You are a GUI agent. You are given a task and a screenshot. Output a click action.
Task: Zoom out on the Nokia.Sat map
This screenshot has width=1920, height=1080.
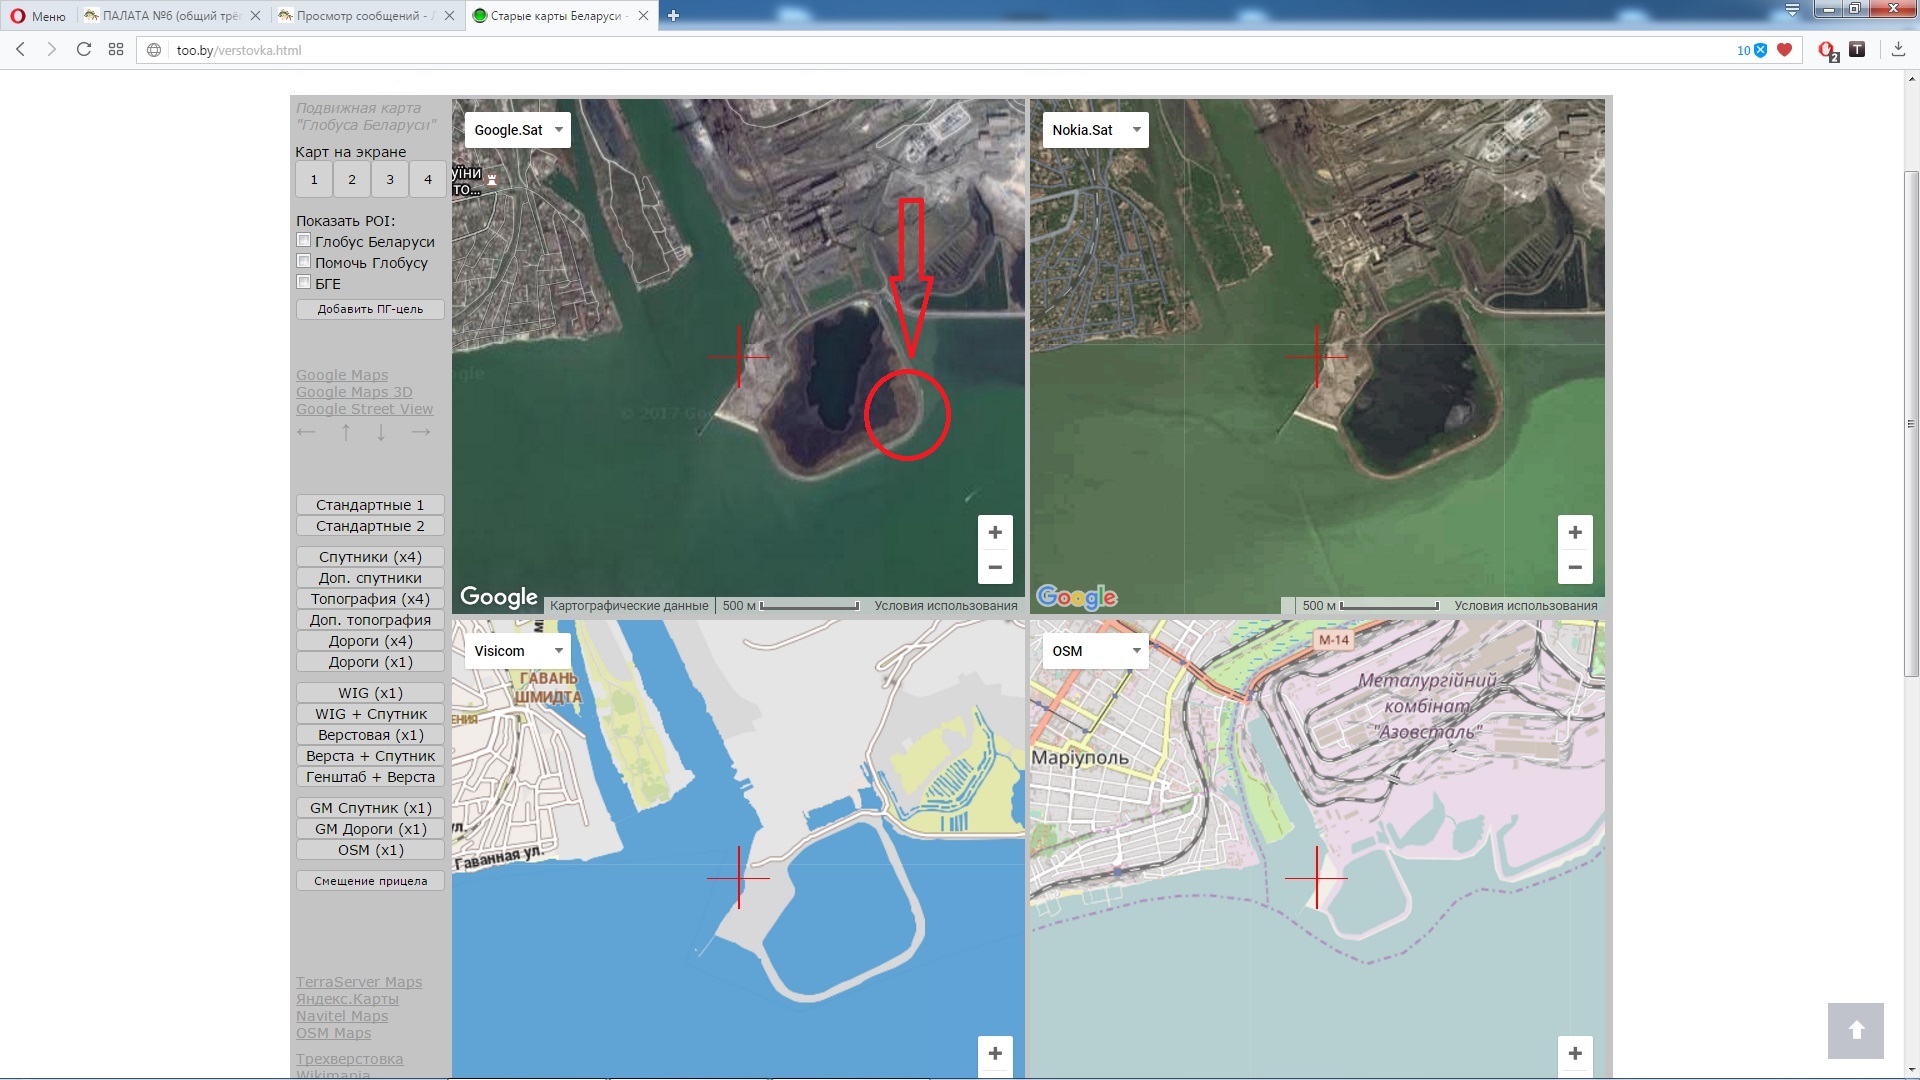click(1574, 568)
